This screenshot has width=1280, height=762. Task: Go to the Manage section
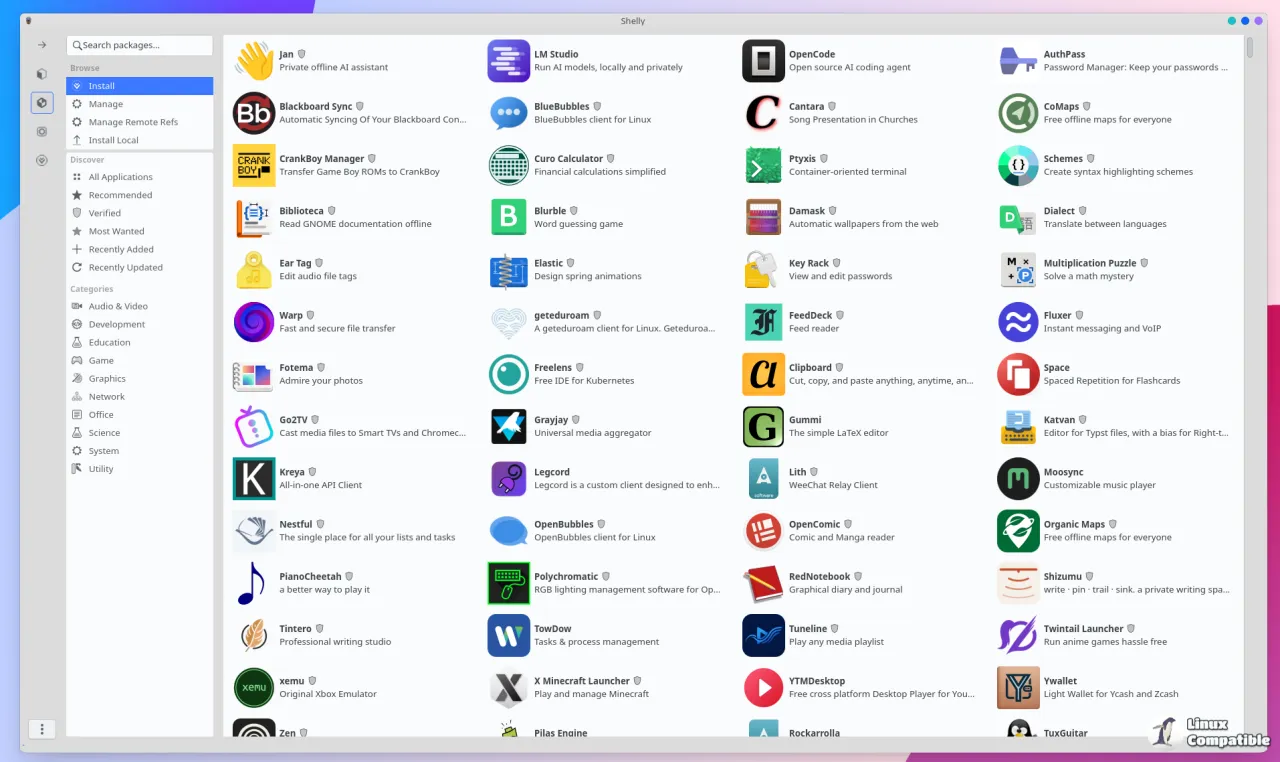140,104
